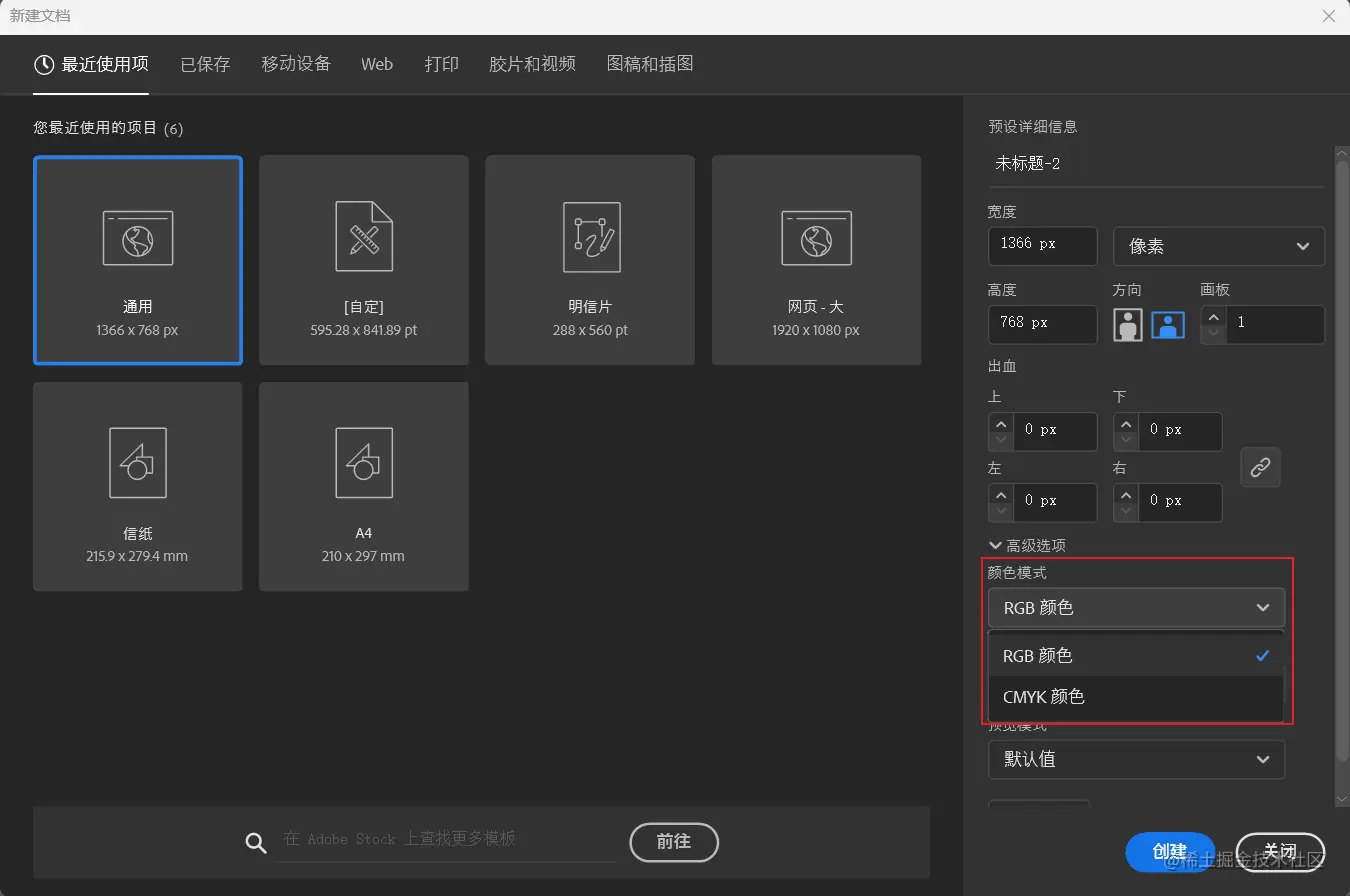1350x896 pixels.
Task: Open the 胶片和视频 category
Action: pos(532,63)
